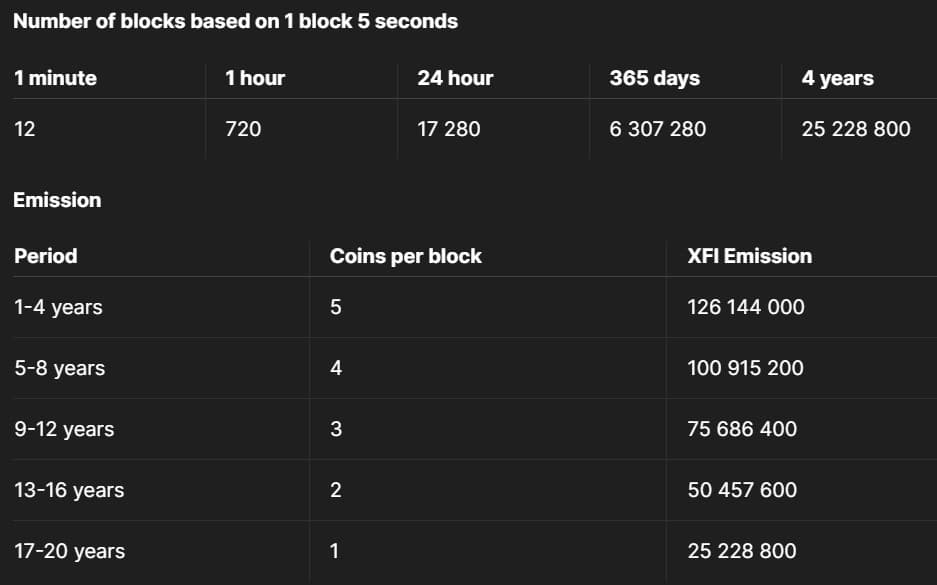Click the '1 hour' column header
Image resolution: width=937 pixels, height=585 pixels.
click(255, 78)
